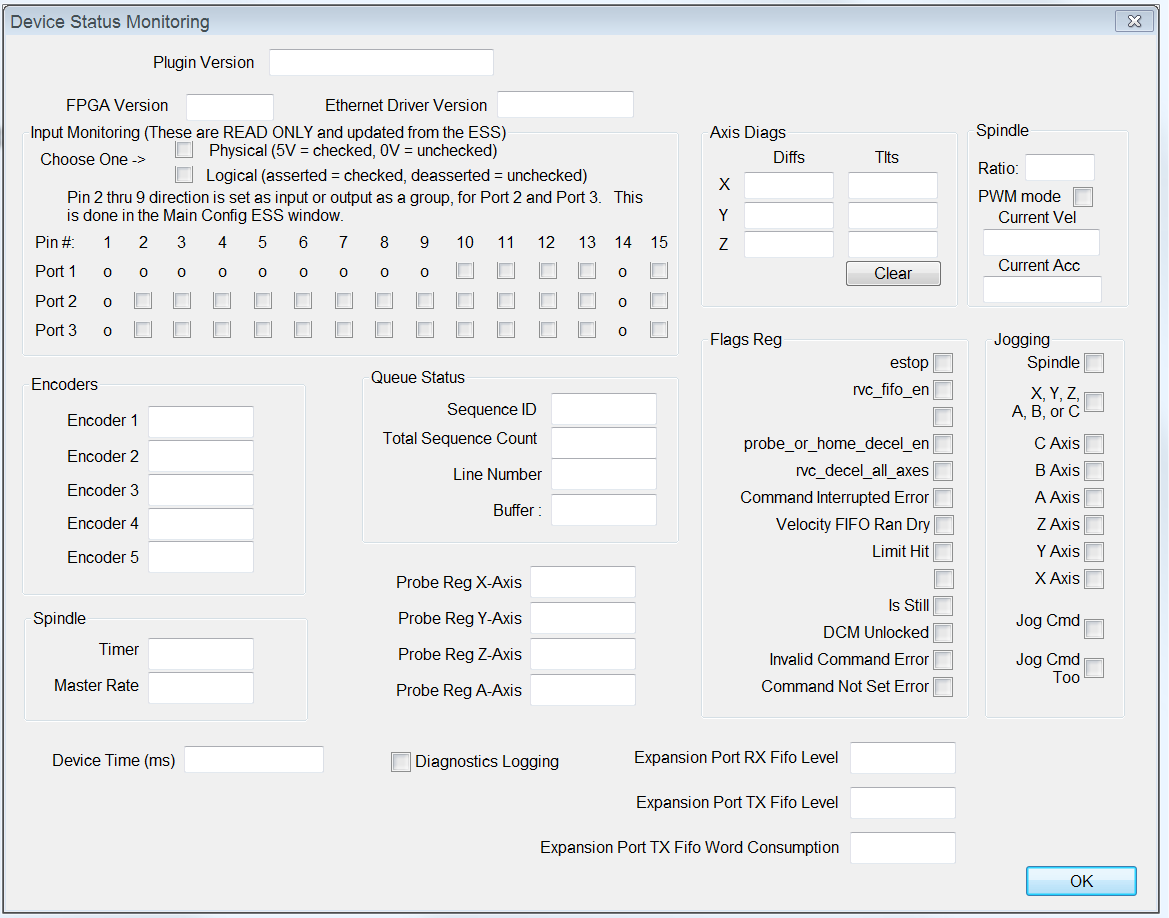Check the DCM Unlocked flag checkbox
The width and height of the screenshot is (1169, 918).
point(943,633)
